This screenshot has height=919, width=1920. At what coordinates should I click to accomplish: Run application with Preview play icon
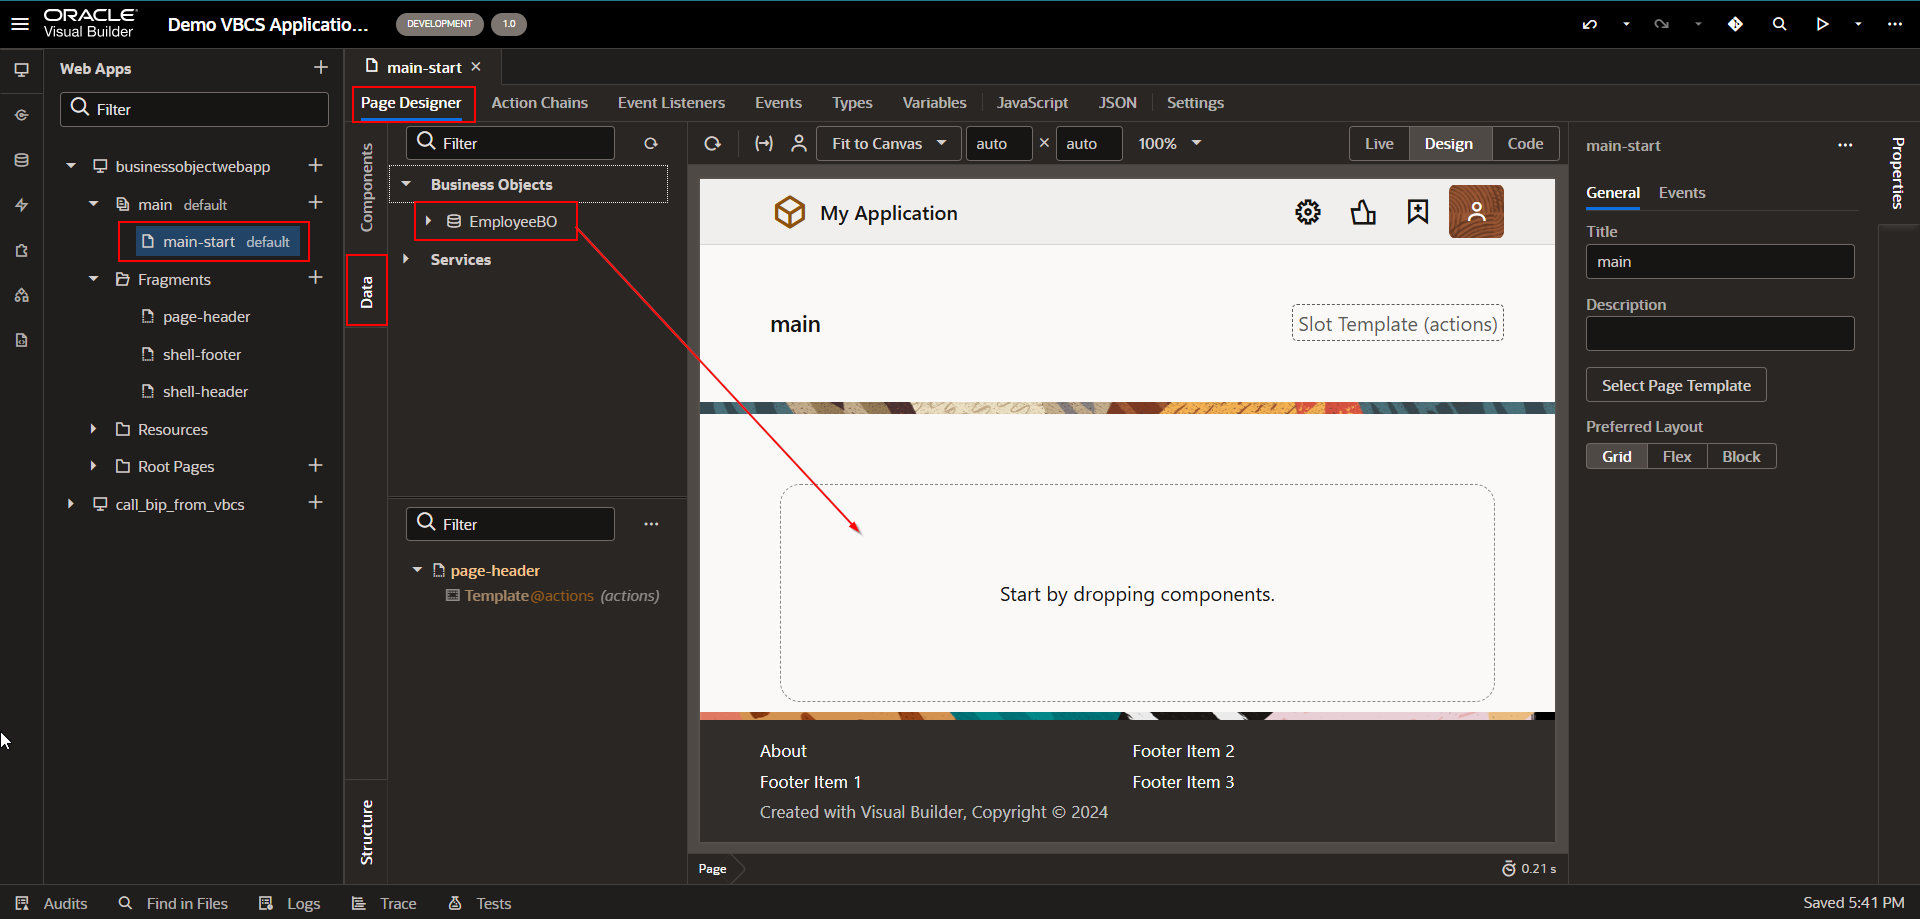coord(1822,24)
